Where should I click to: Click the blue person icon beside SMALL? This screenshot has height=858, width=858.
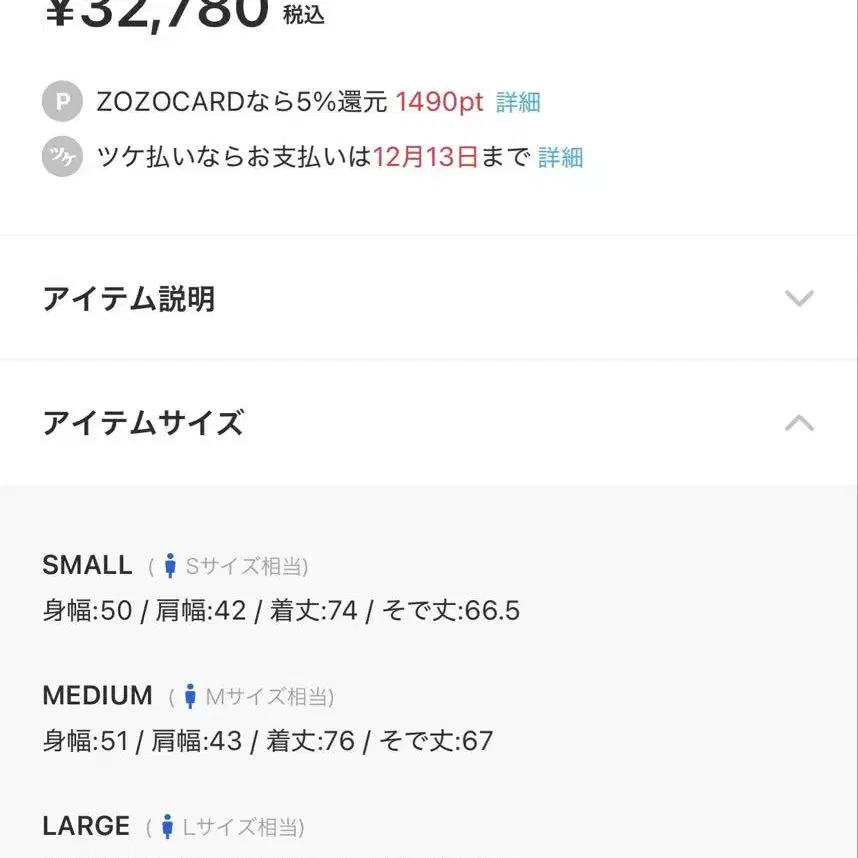(170, 566)
